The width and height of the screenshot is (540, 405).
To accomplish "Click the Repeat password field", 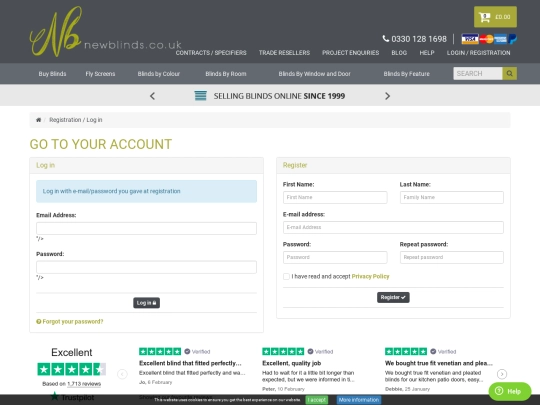I will 452,257.
